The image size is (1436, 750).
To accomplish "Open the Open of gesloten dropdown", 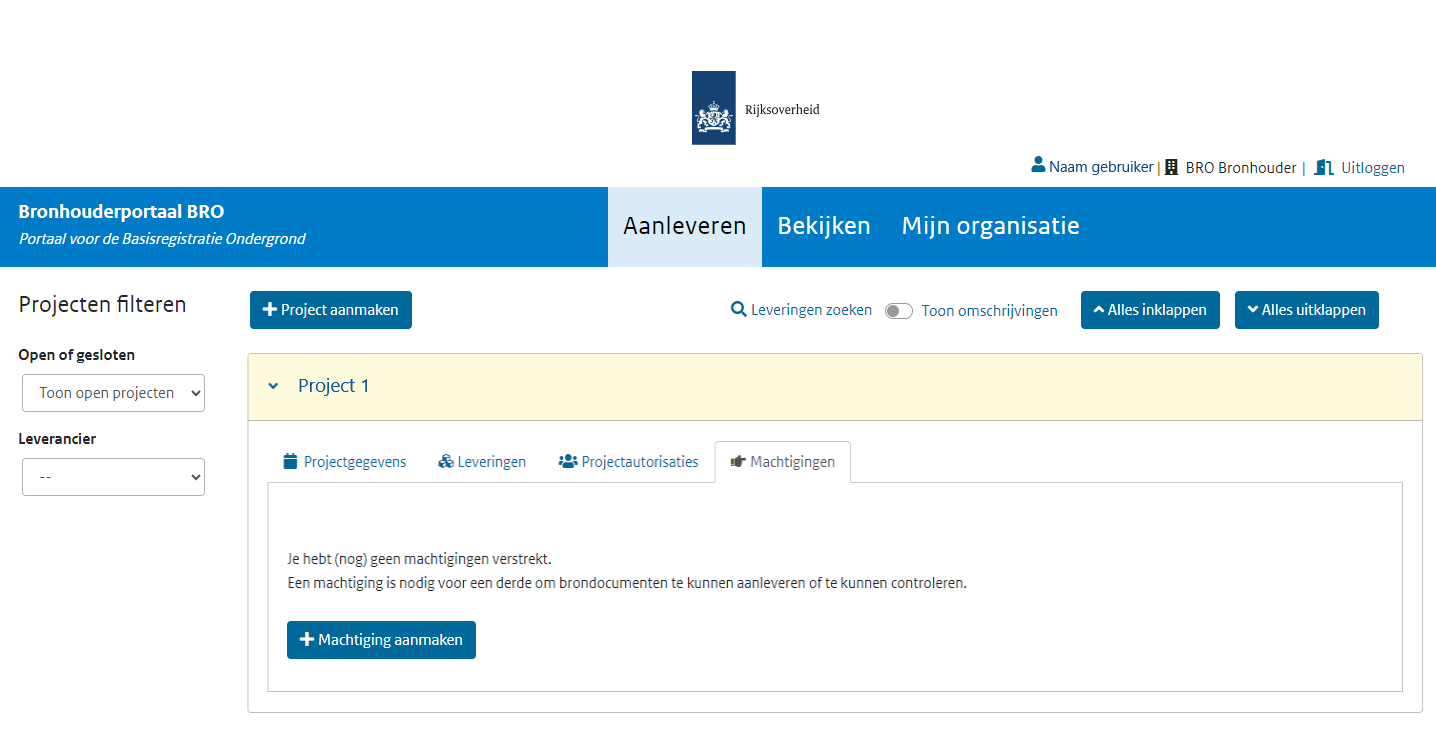I will coord(113,392).
